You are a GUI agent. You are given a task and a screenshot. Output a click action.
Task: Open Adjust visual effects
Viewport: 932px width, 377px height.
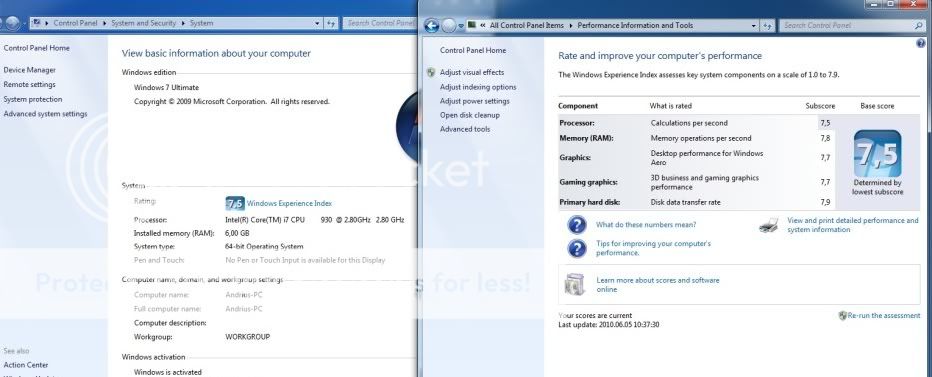point(471,73)
